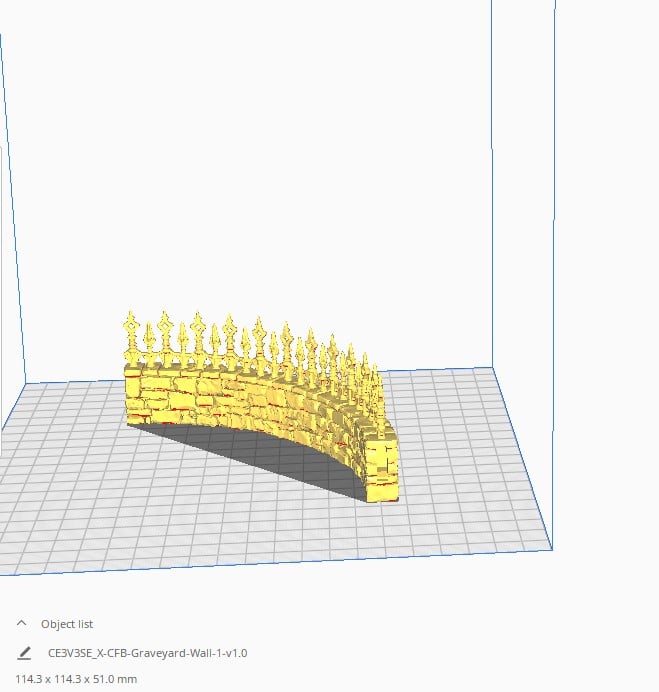This screenshot has width=659, height=692.
Task: Select the CE3V3SE_X-CFB-Graveyard-Wall-1-v1.0 object name
Action: click(x=147, y=653)
